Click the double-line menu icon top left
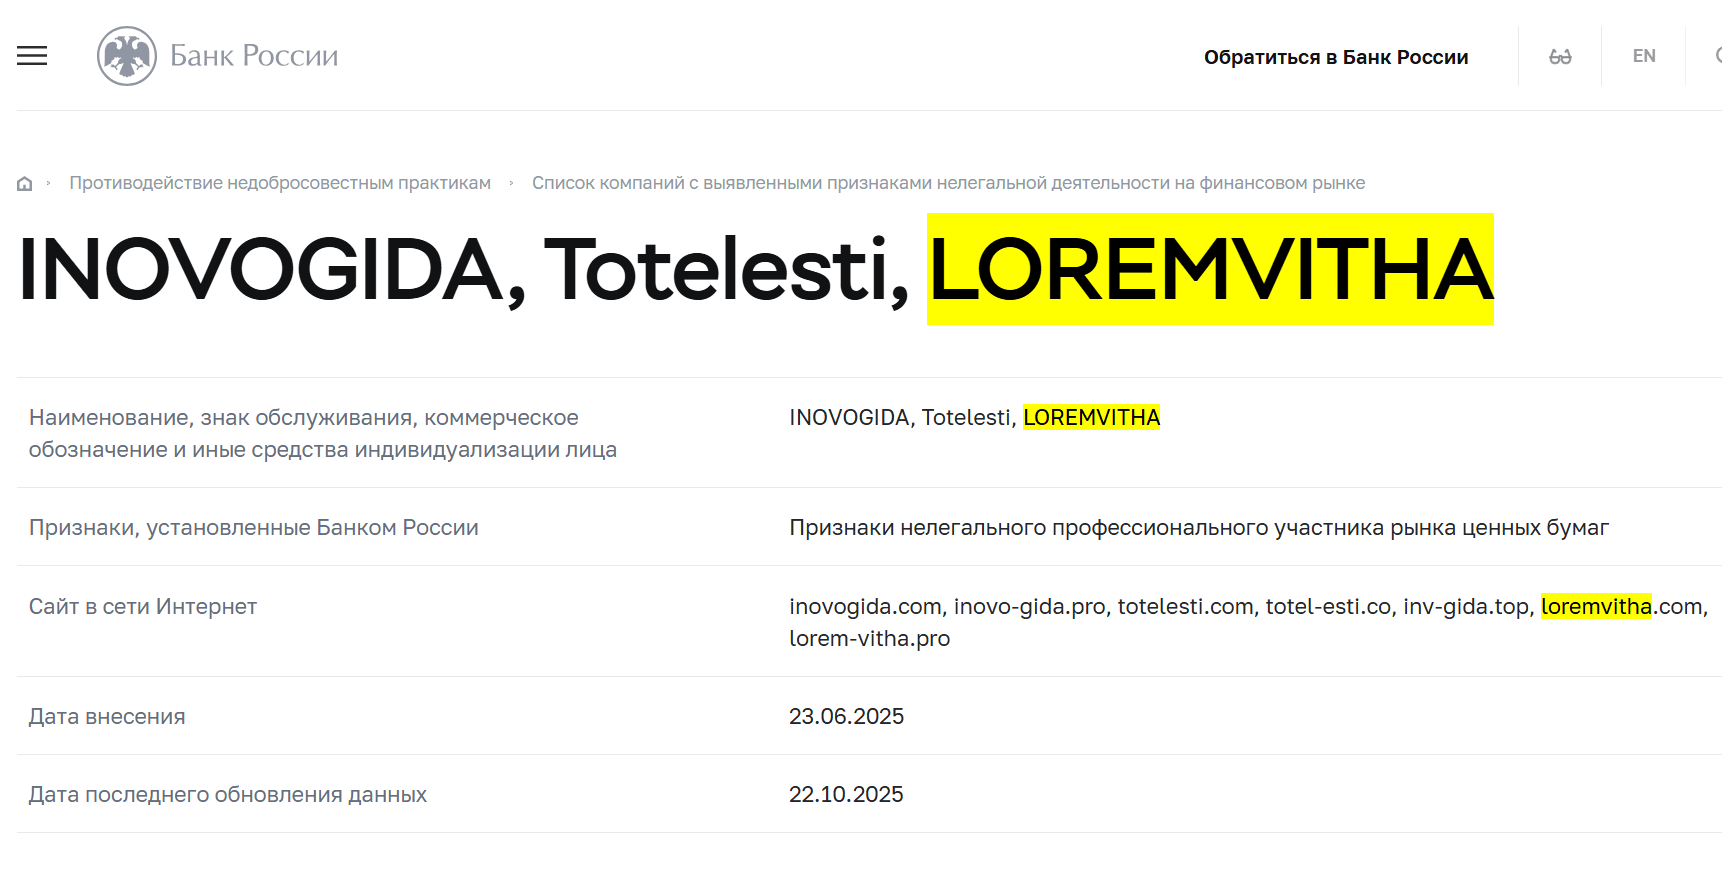This screenshot has height=875, width=1722. pos(31,56)
